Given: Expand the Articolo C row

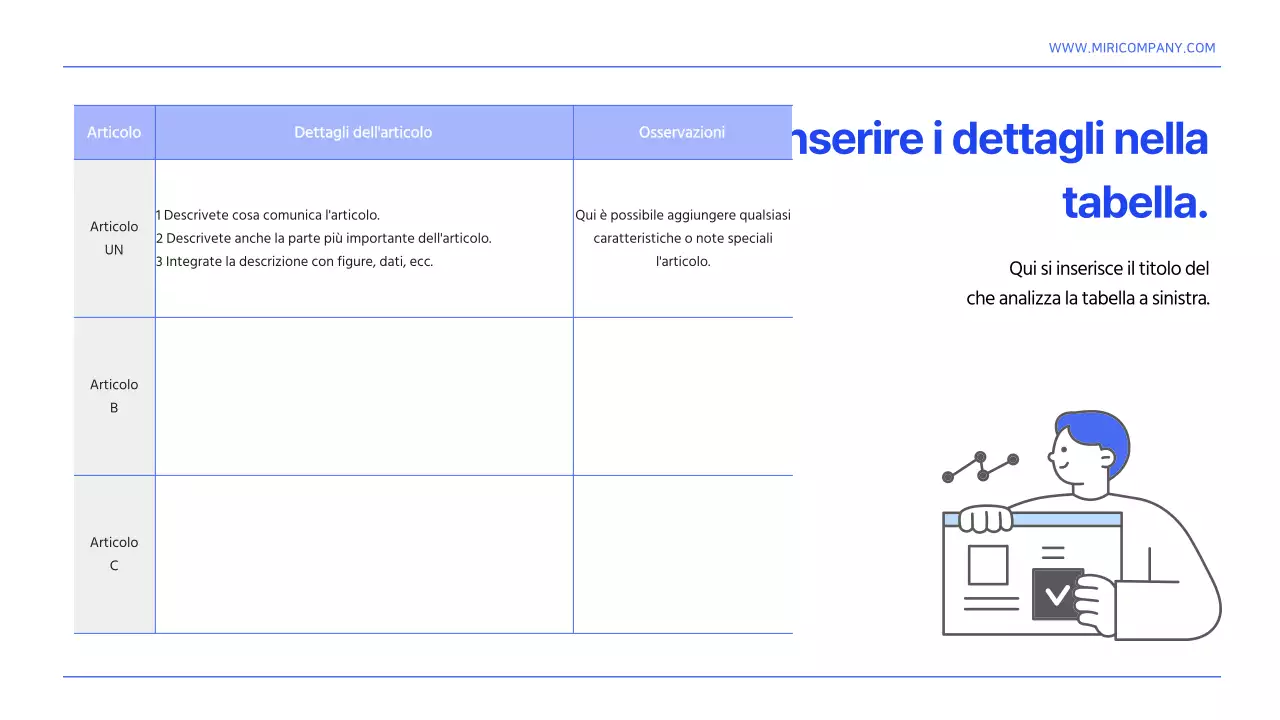Looking at the screenshot, I should [114, 553].
